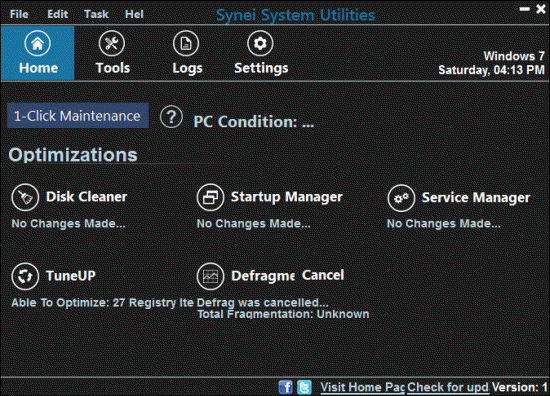Click 'No Changes Made...' under Disk Cleaner
Viewport: 550px width, 396px height.
tap(68, 223)
